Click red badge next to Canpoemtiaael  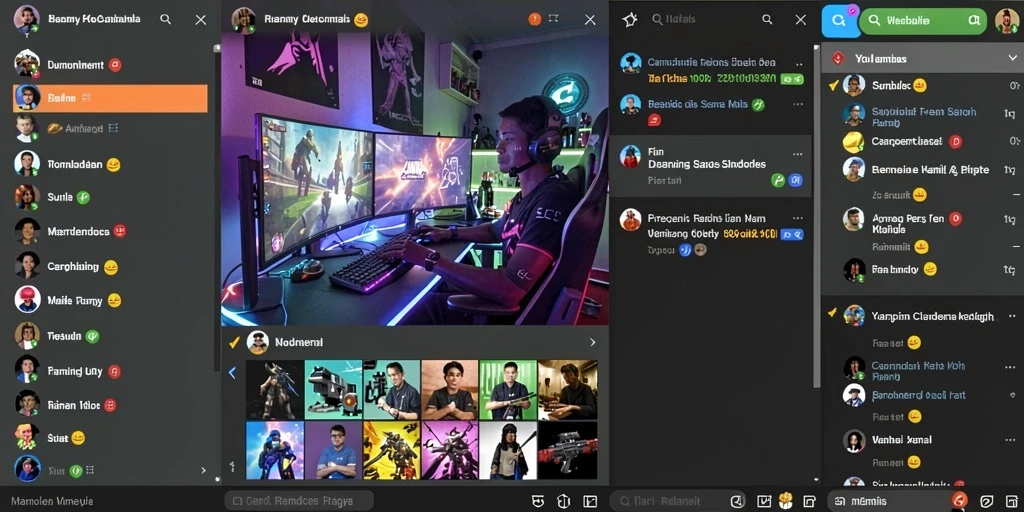(x=955, y=141)
